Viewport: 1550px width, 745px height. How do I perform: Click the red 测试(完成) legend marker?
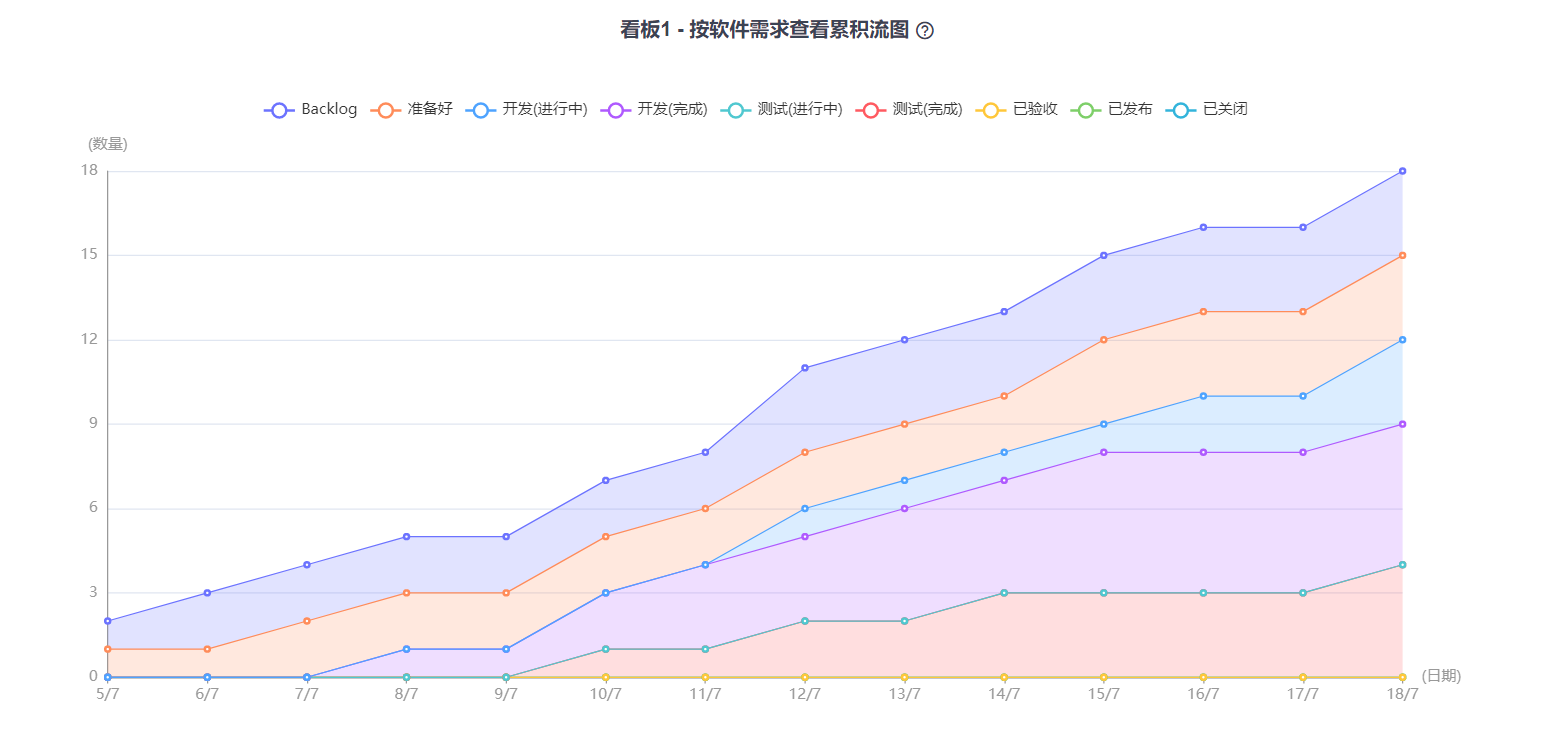tap(870, 110)
